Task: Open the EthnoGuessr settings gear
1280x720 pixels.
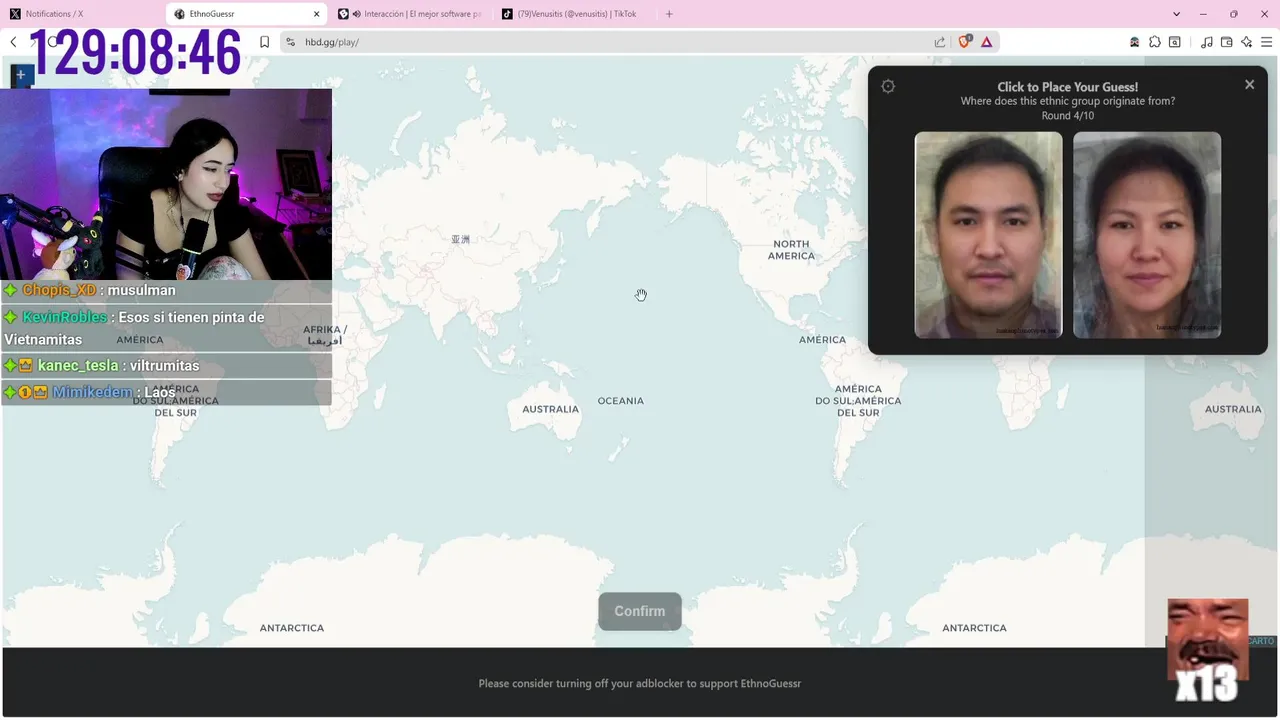Action: point(888,87)
